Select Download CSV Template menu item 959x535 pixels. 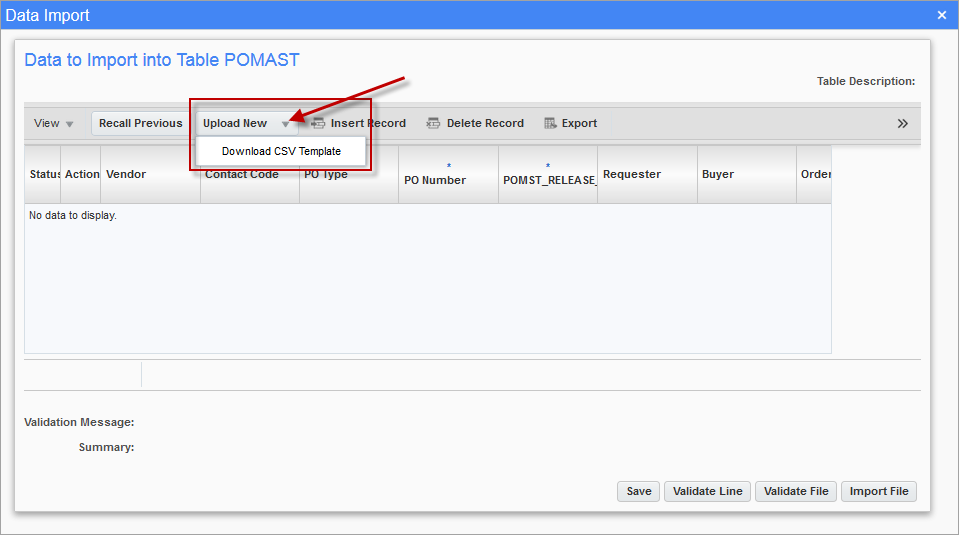(x=281, y=151)
